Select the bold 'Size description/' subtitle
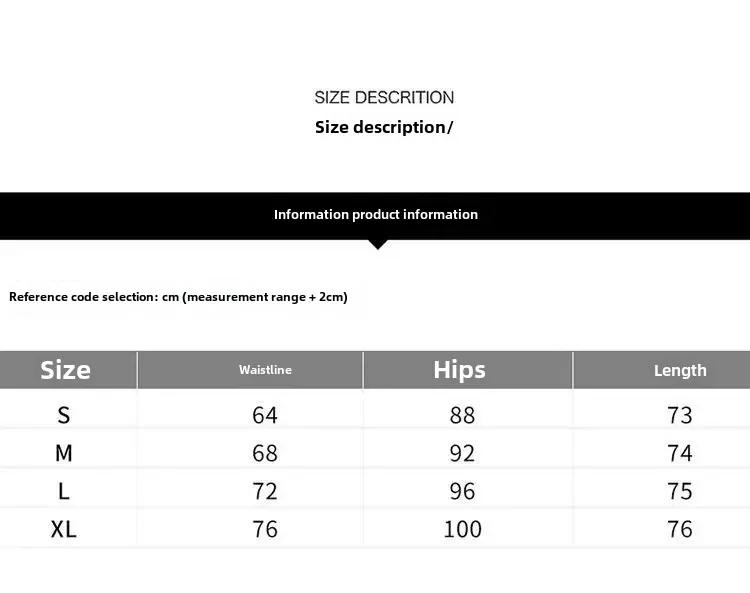The height and width of the screenshot is (593, 750). [384, 127]
